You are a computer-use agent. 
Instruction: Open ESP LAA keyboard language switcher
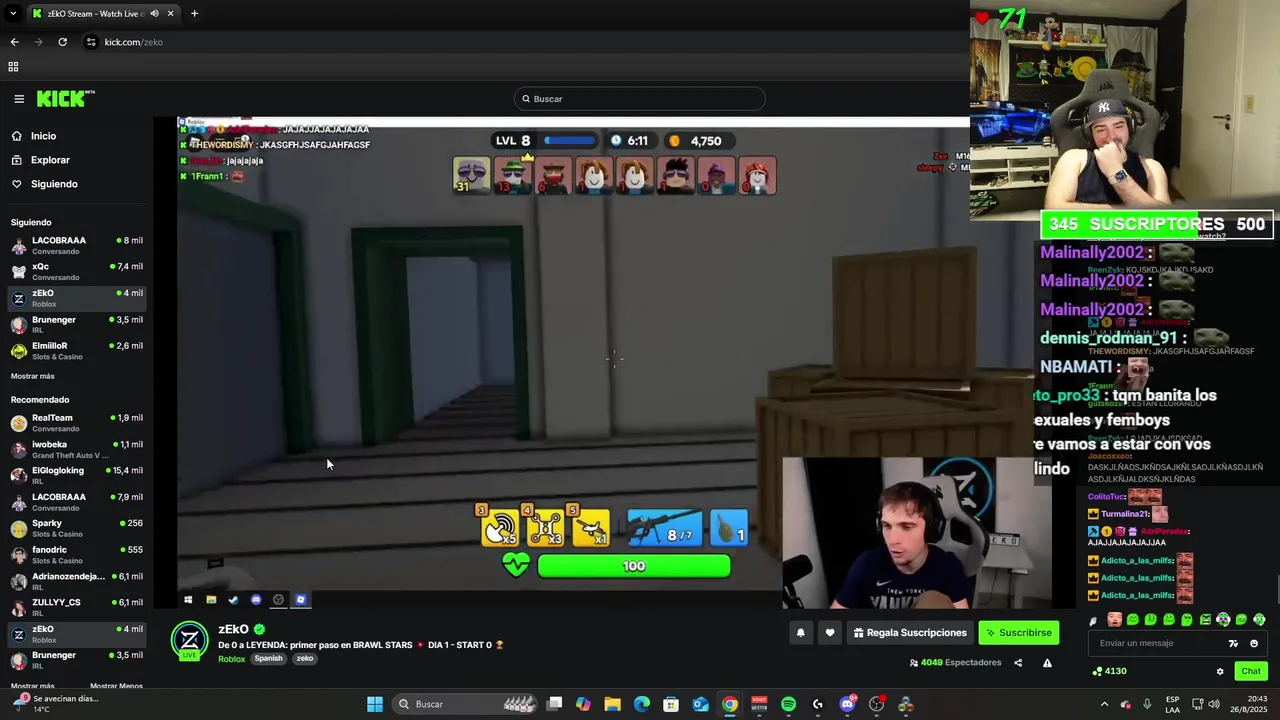(1173, 704)
